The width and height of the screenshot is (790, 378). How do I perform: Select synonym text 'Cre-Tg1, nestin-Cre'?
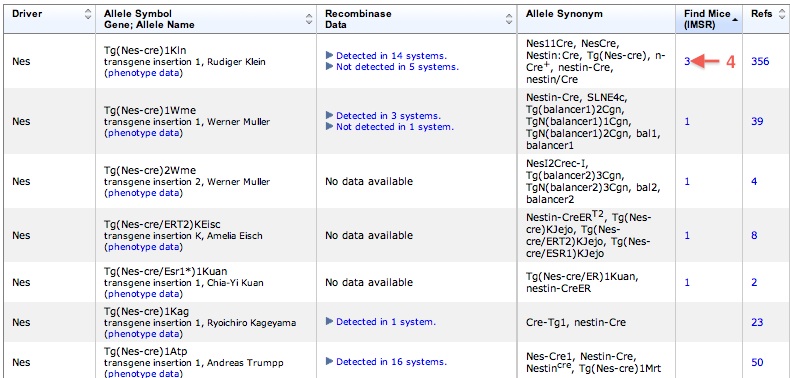tap(576, 322)
